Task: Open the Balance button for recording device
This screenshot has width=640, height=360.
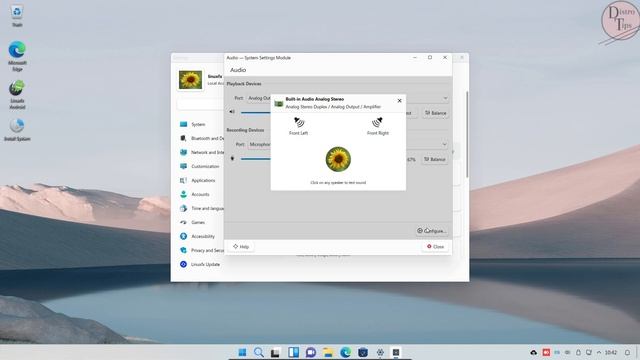Action: (435, 159)
